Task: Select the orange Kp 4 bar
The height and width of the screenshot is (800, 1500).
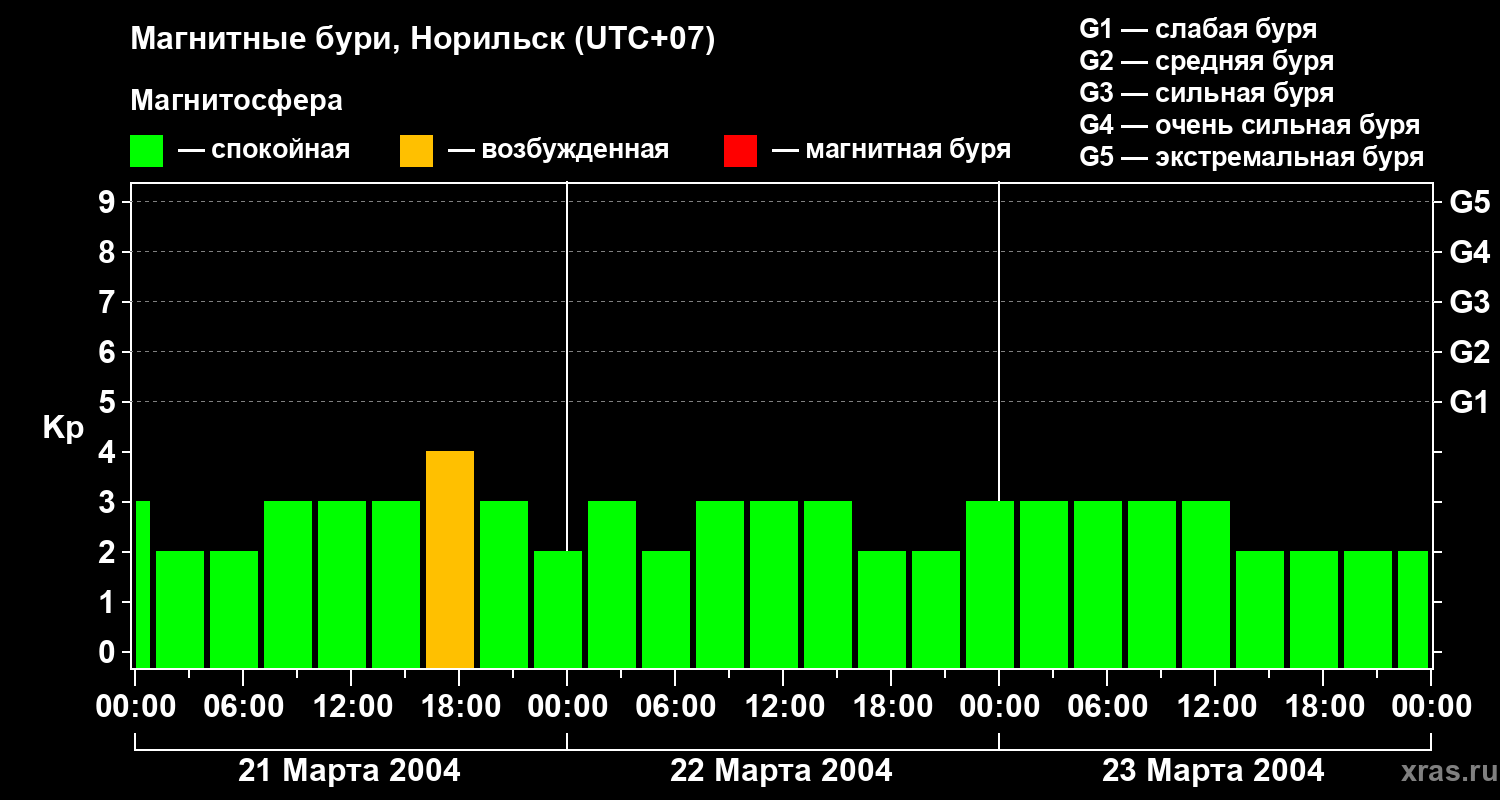Action: pos(450,559)
